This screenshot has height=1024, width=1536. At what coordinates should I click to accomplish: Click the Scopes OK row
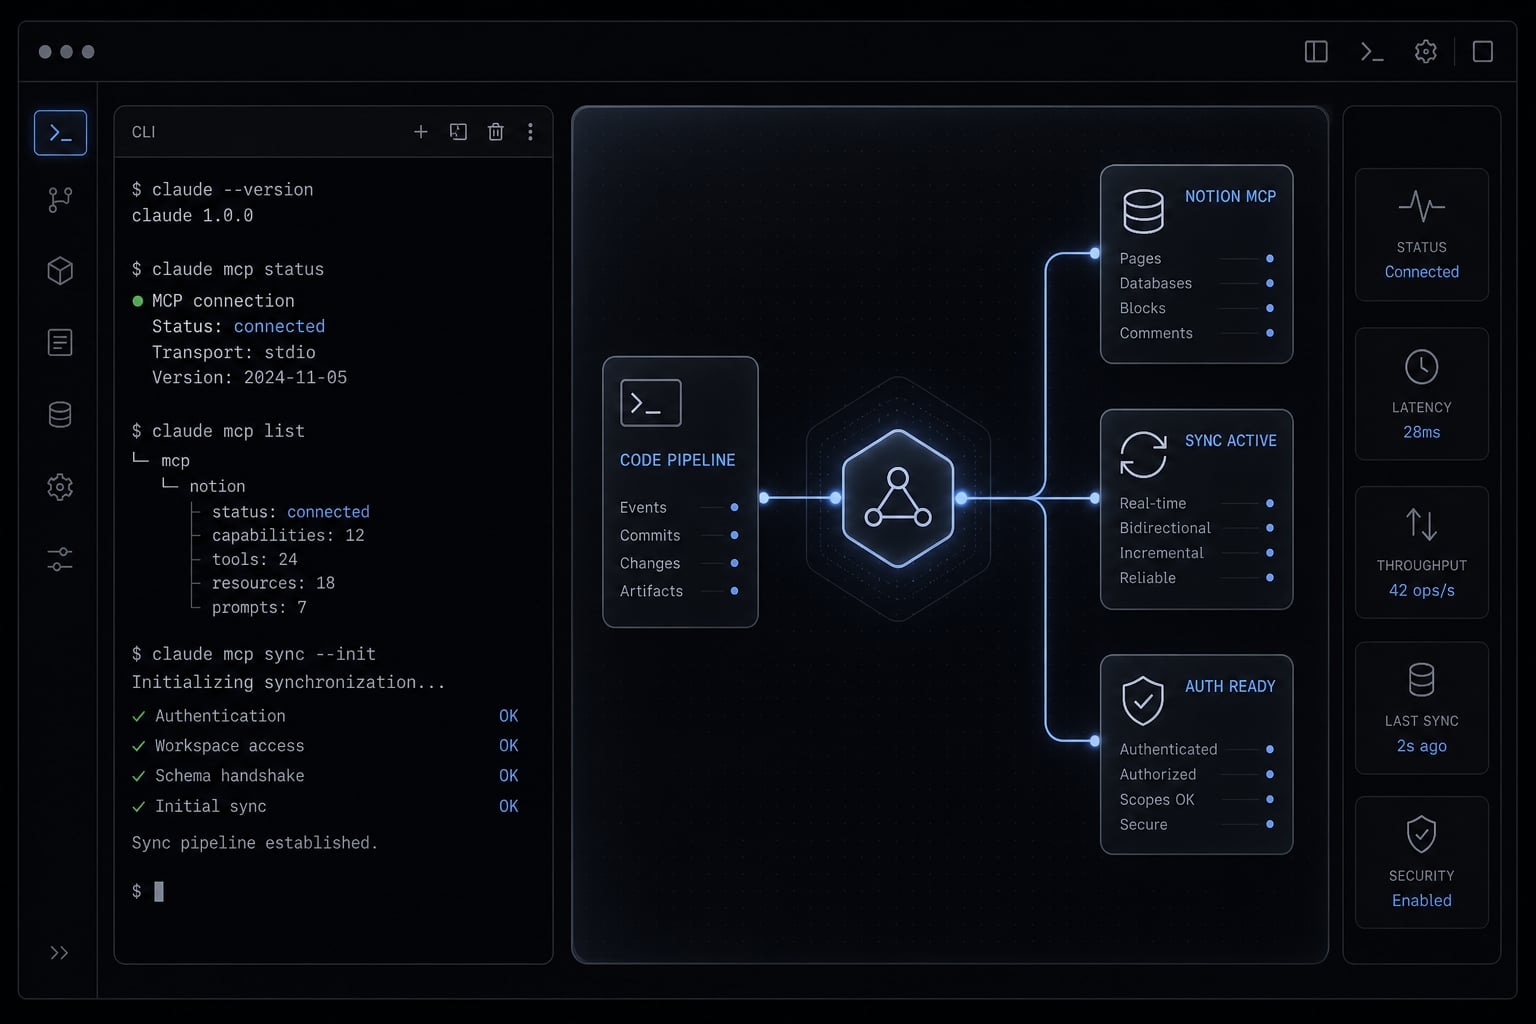(x=1196, y=799)
